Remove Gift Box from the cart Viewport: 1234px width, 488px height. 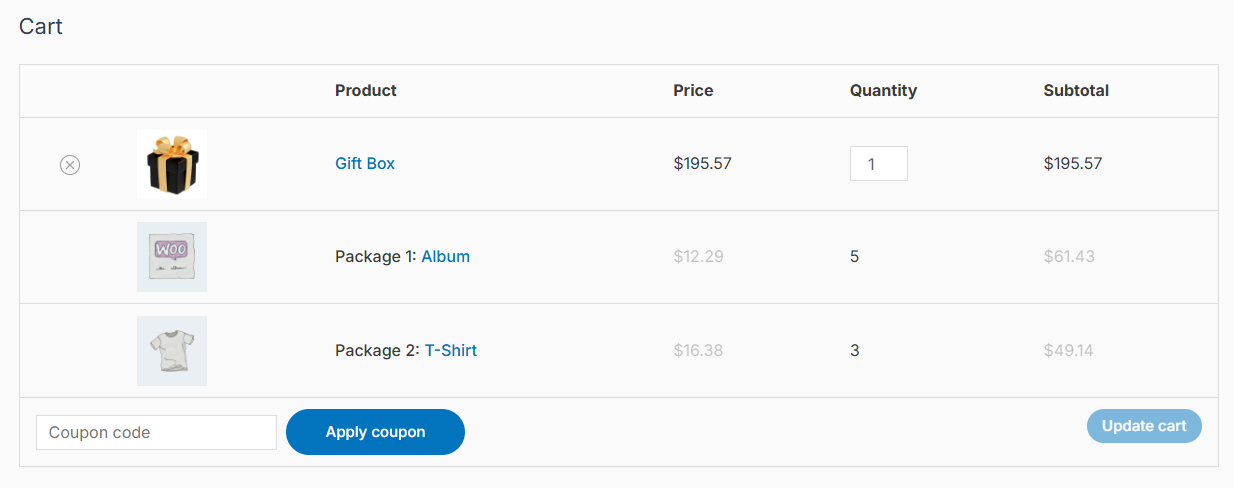click(x=70, y=165)
